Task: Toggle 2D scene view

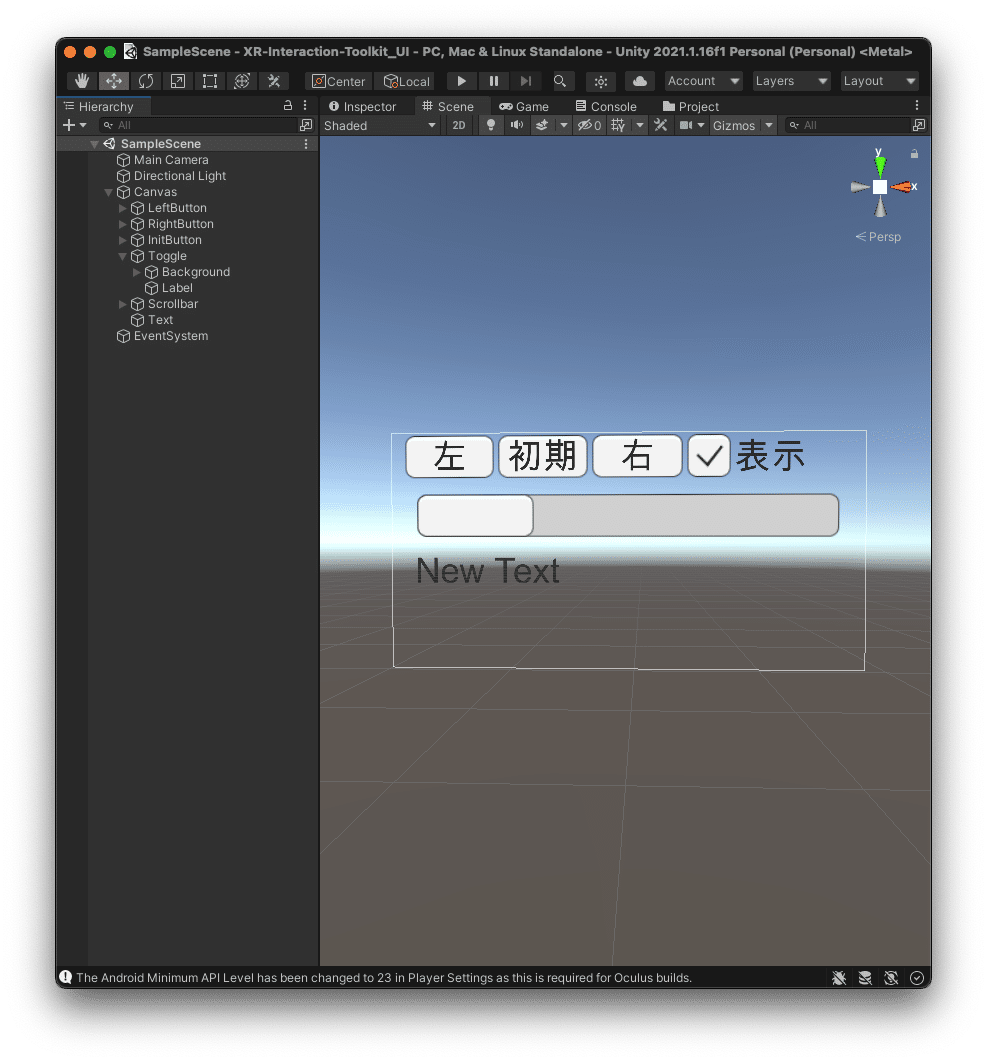Action: click(459, 125)
